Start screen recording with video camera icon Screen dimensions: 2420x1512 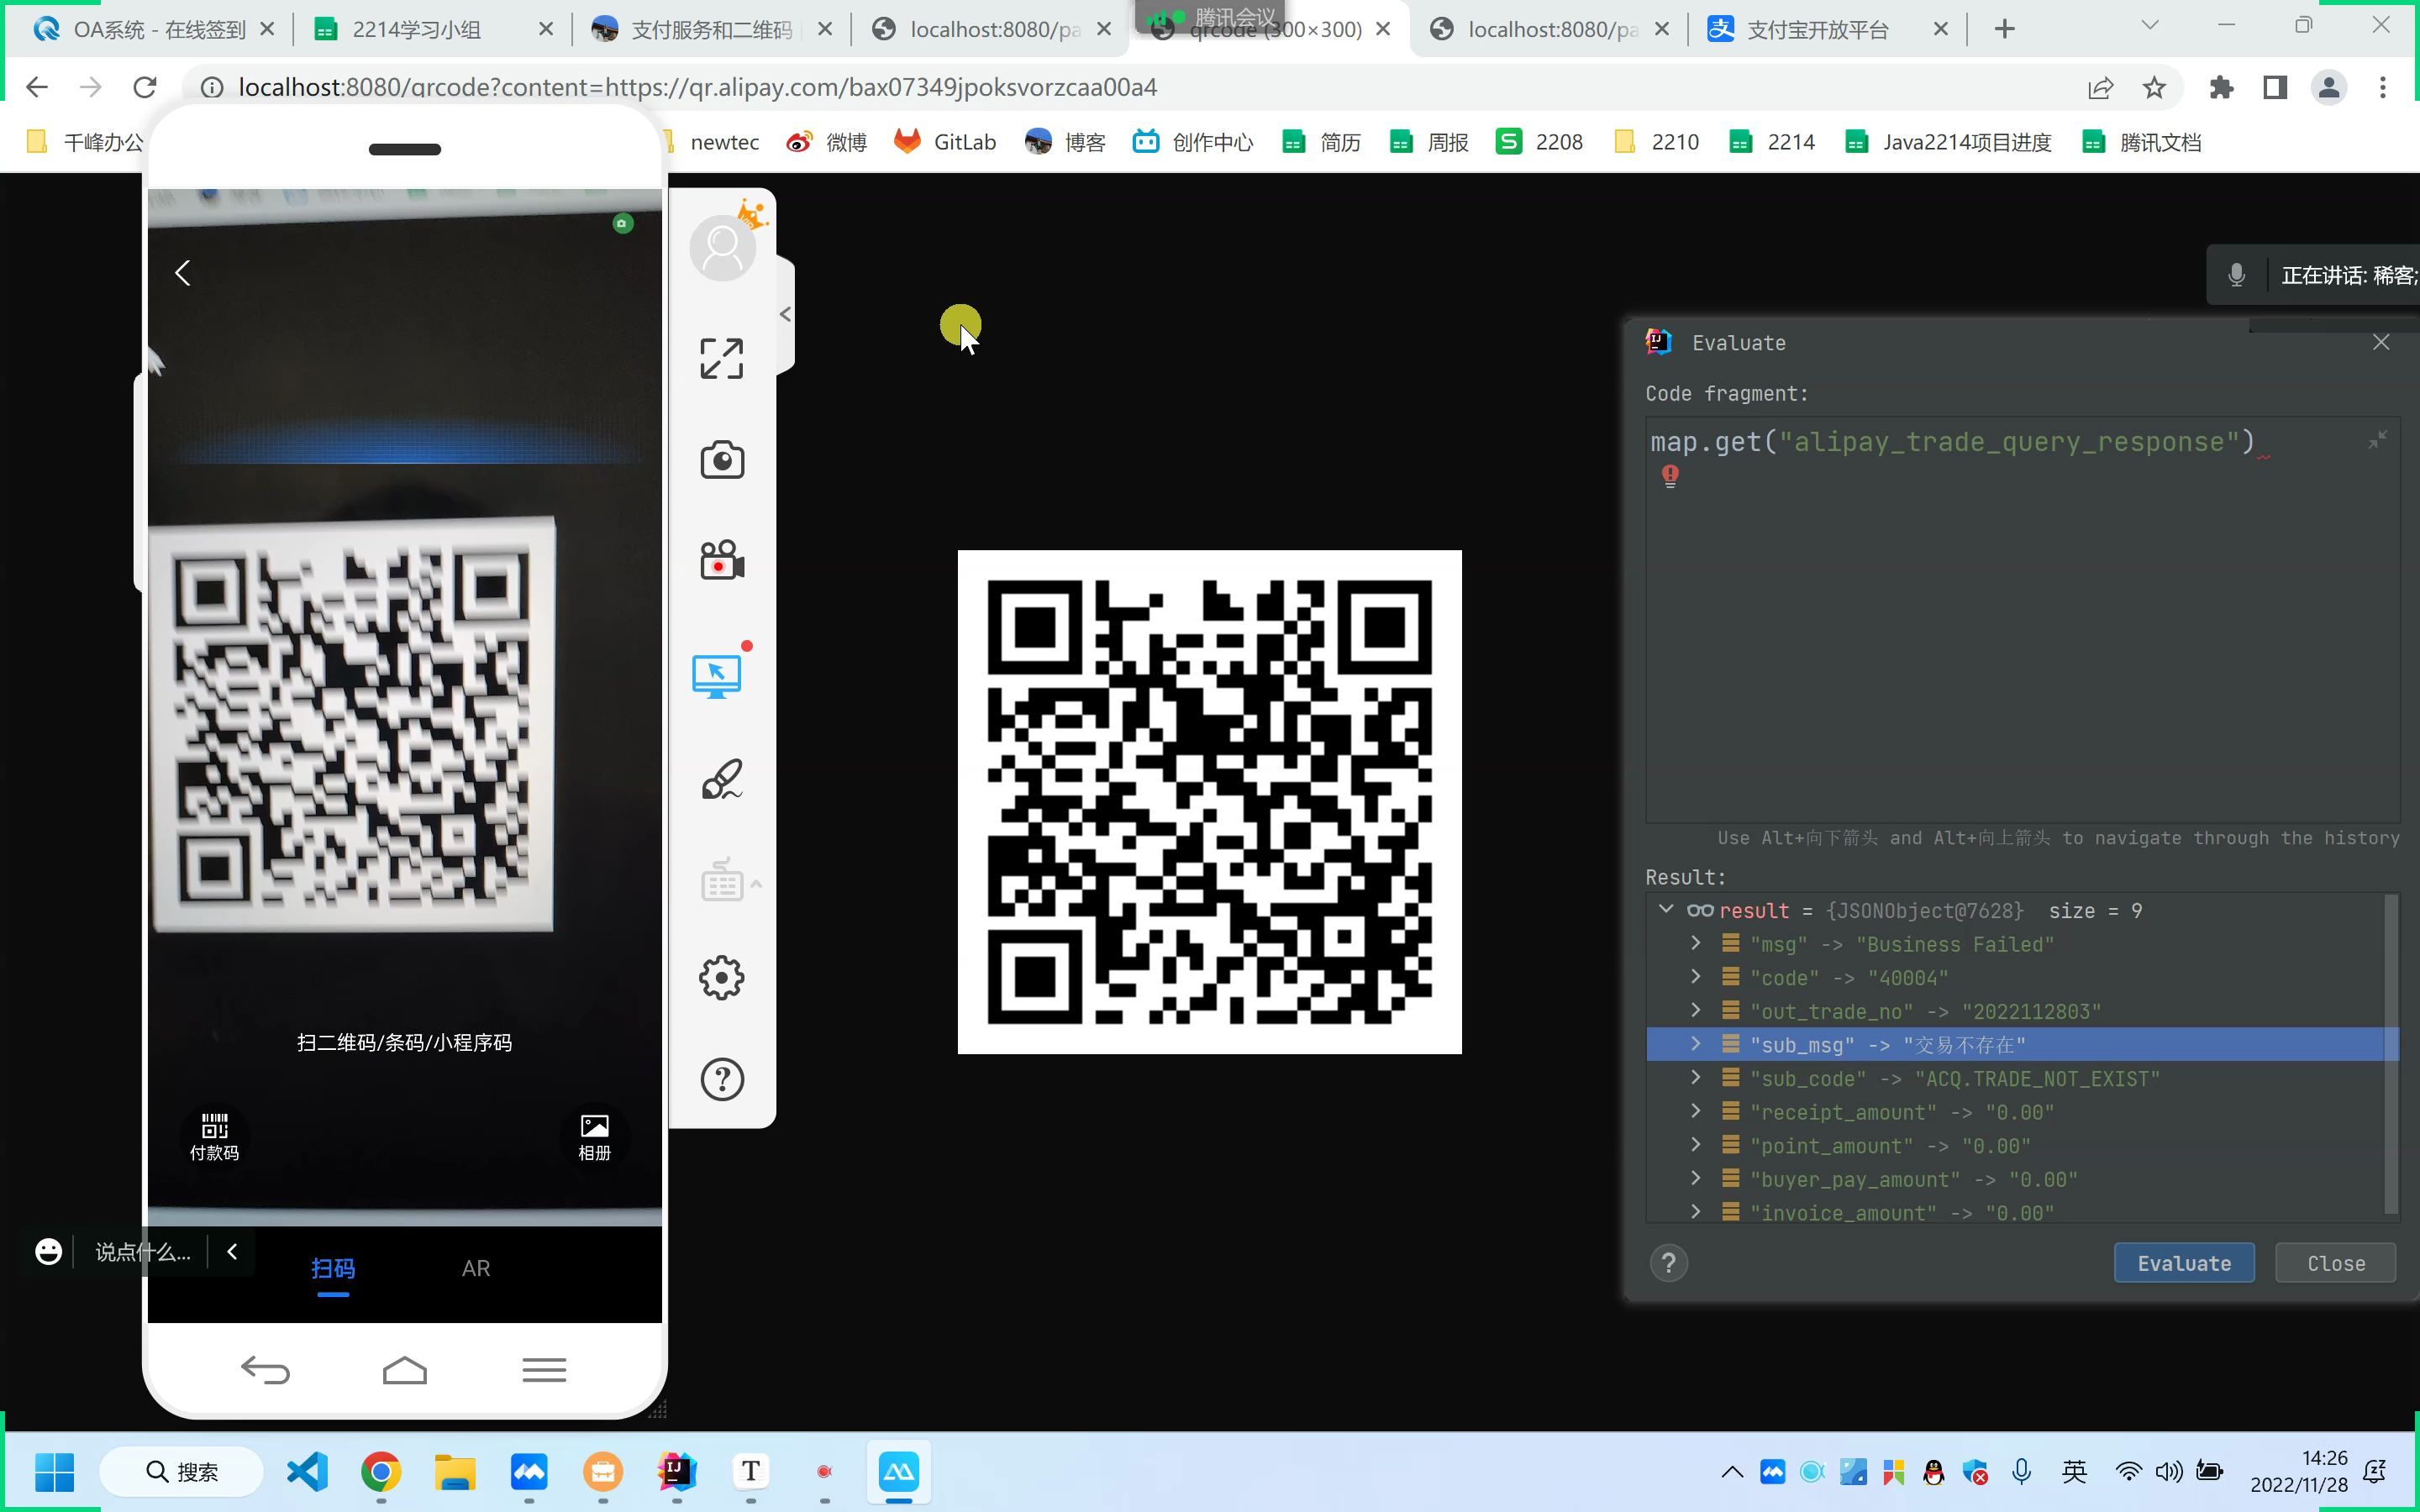(721, 560)
